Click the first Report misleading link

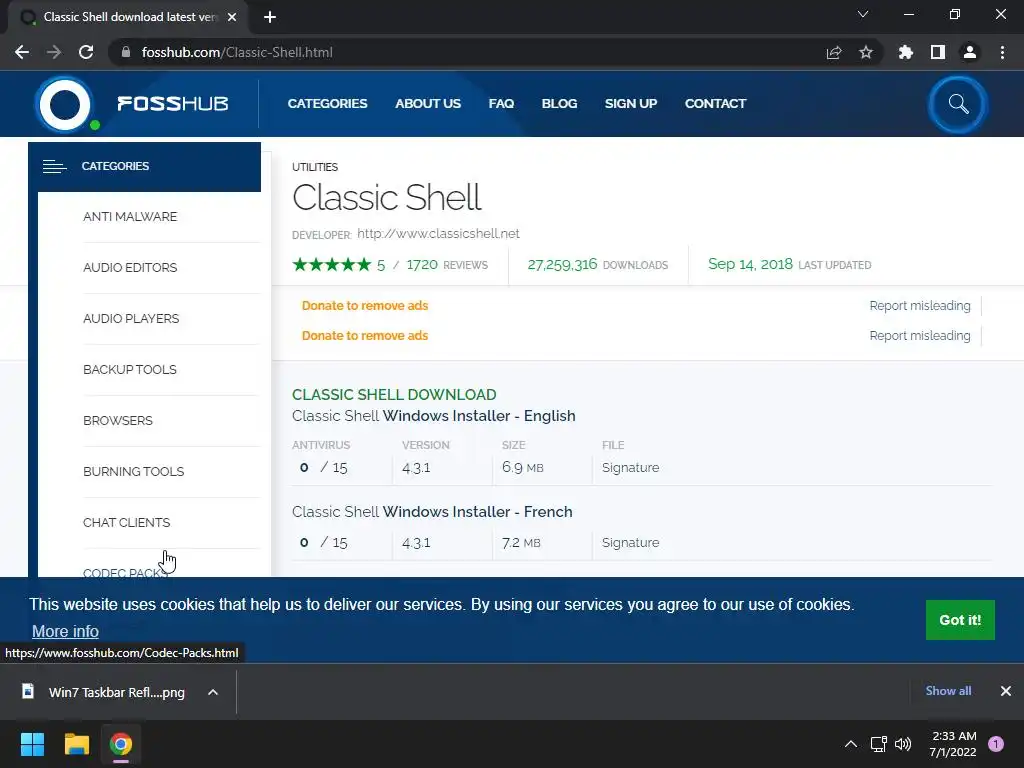(x=920, y=306)
